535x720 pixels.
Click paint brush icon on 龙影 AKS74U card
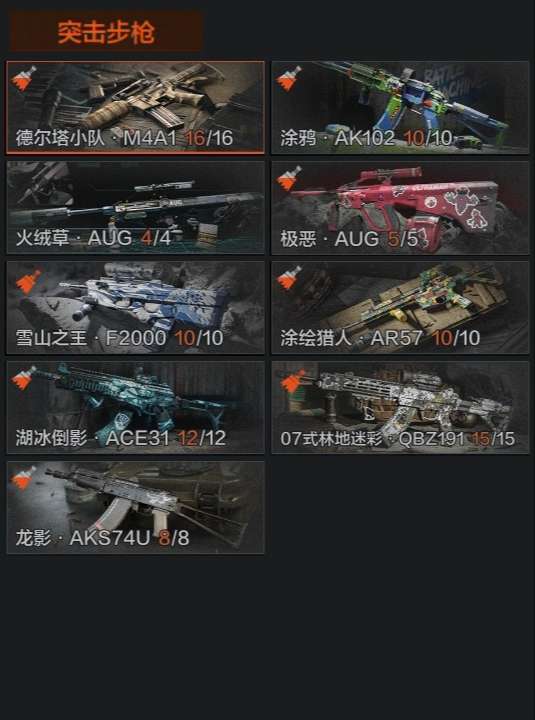[24, 478]
